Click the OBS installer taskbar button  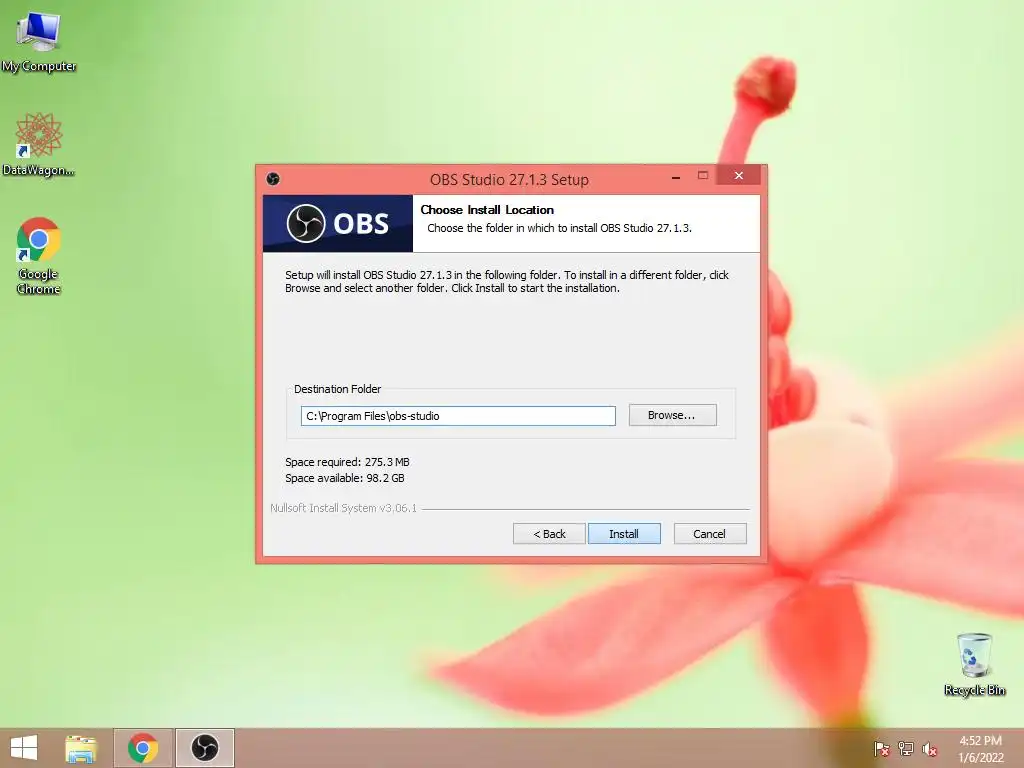pyautogui.click(x=204, y=748)
